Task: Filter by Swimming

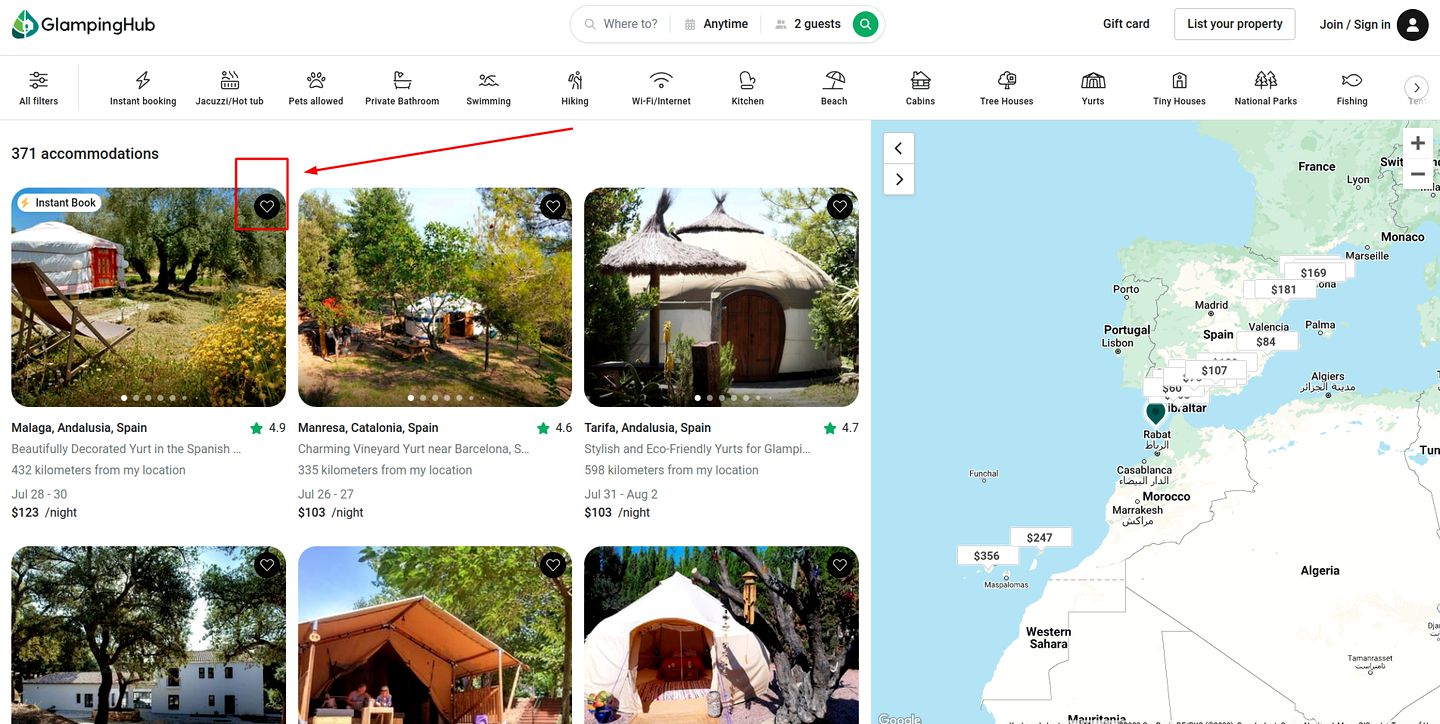Action: click(x=488, y=88)
